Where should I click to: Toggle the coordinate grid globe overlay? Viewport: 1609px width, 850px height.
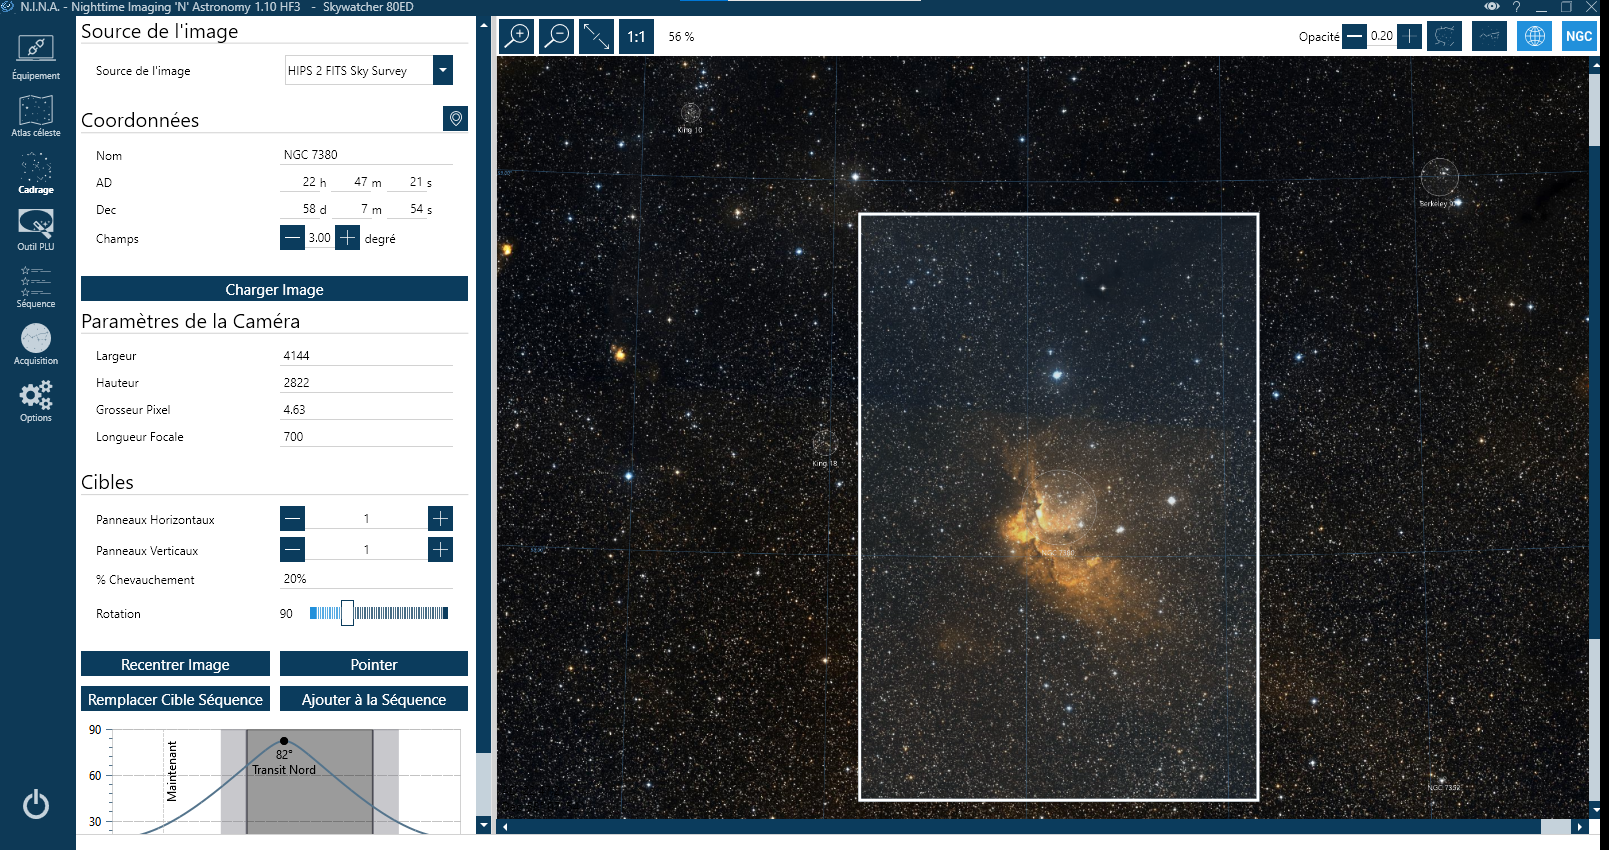(x=1534, y=36)
